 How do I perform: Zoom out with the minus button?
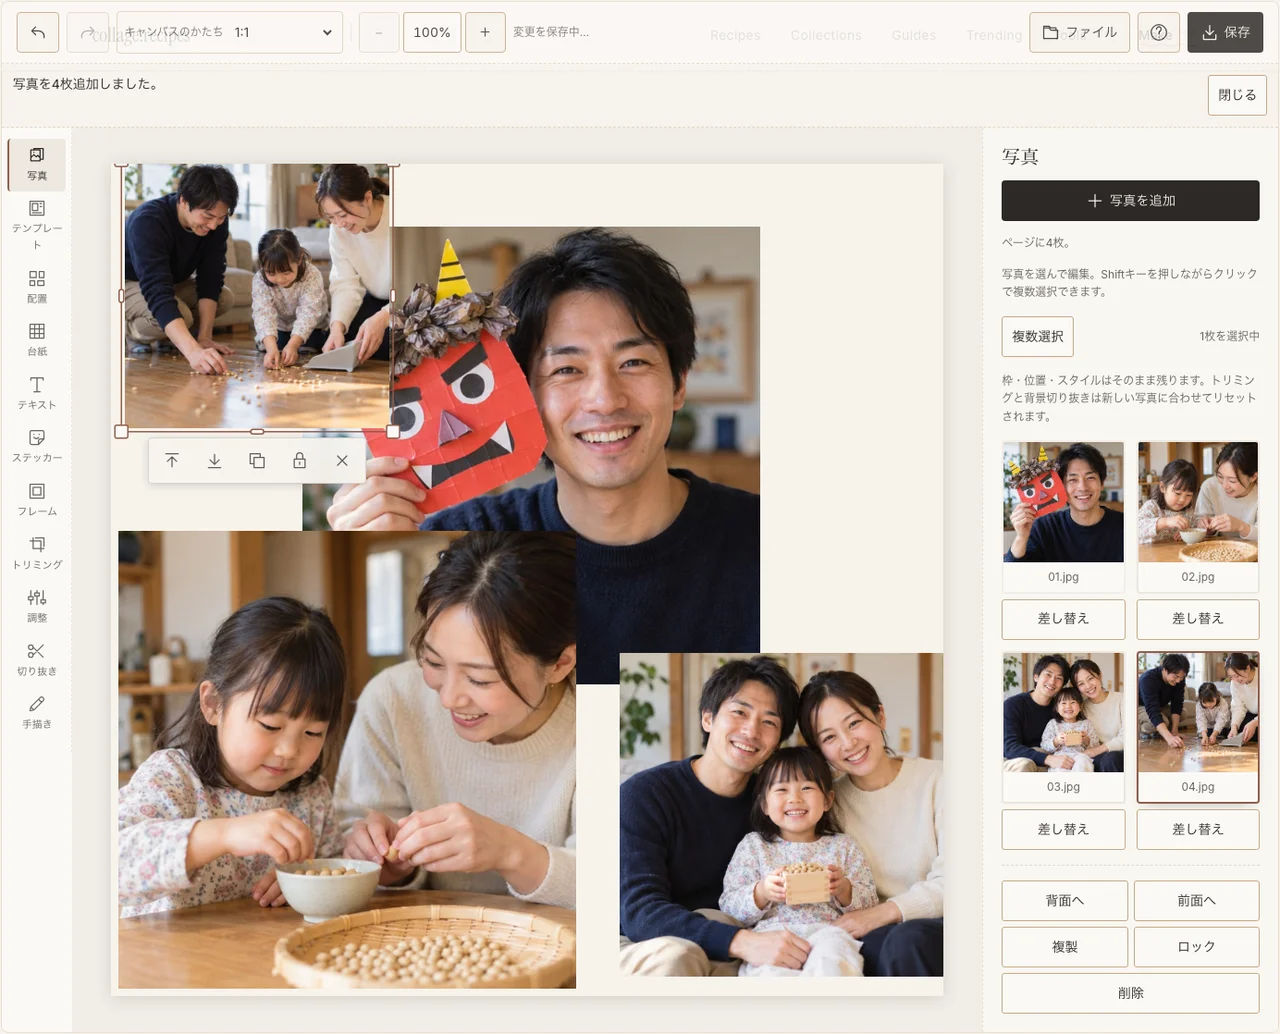(x=379, y=32)
